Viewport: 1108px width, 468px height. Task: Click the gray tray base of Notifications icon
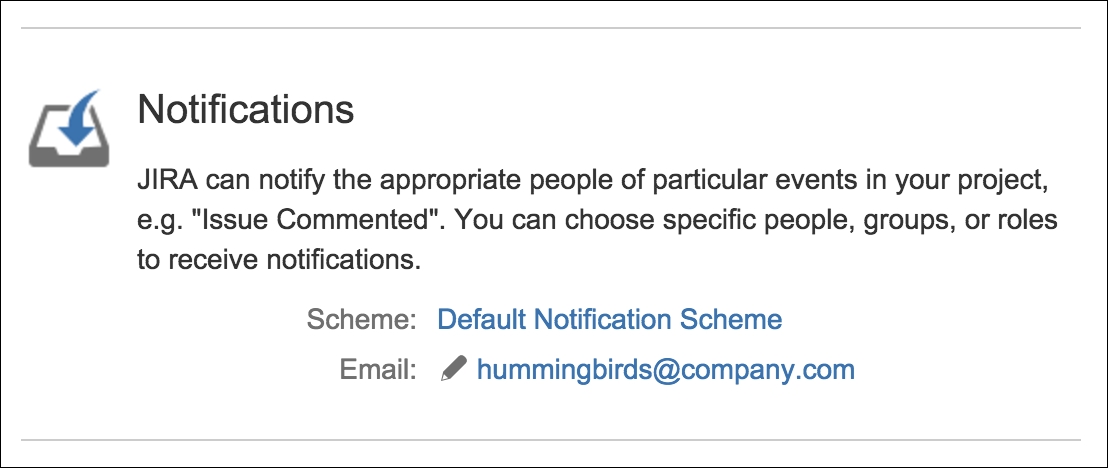click(69, 153)
